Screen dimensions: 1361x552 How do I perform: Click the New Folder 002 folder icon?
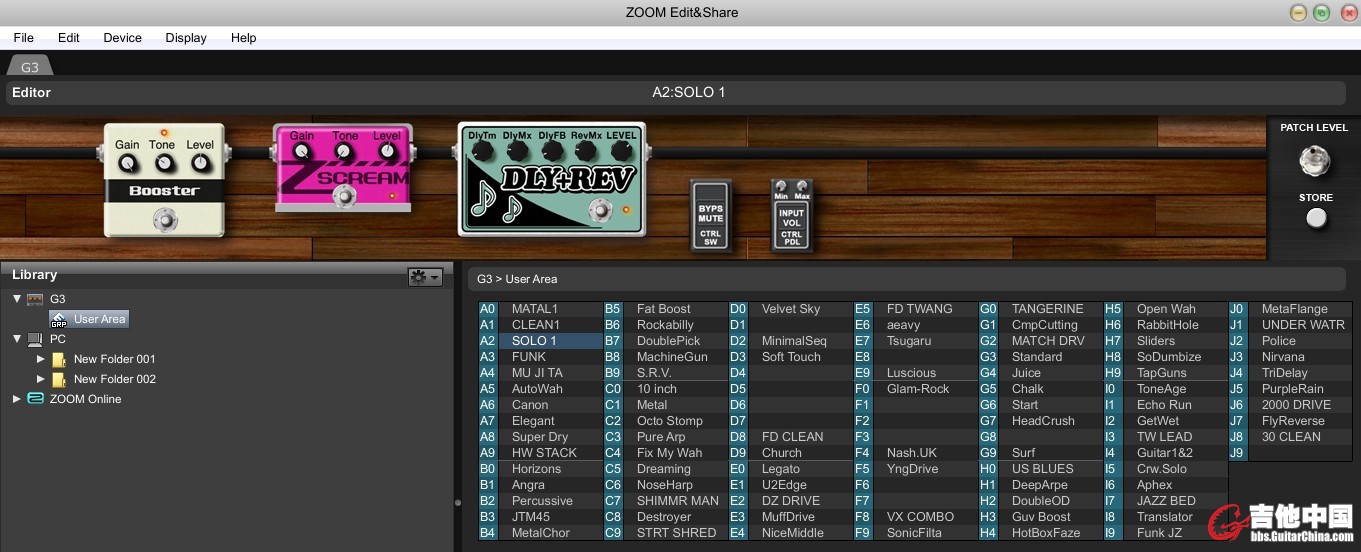point(59,379)
